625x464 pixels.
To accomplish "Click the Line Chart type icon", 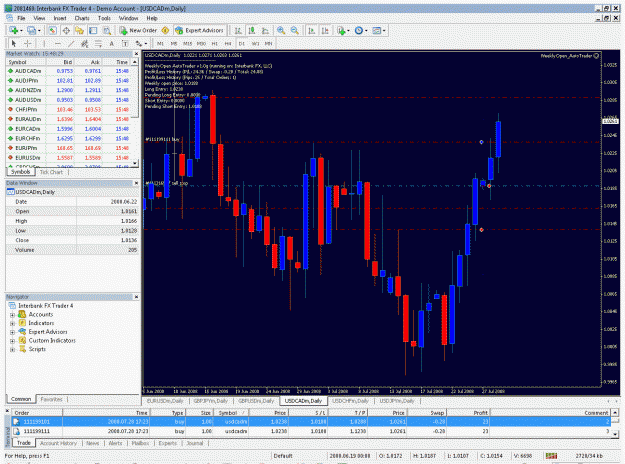I will tap(265, 30).
